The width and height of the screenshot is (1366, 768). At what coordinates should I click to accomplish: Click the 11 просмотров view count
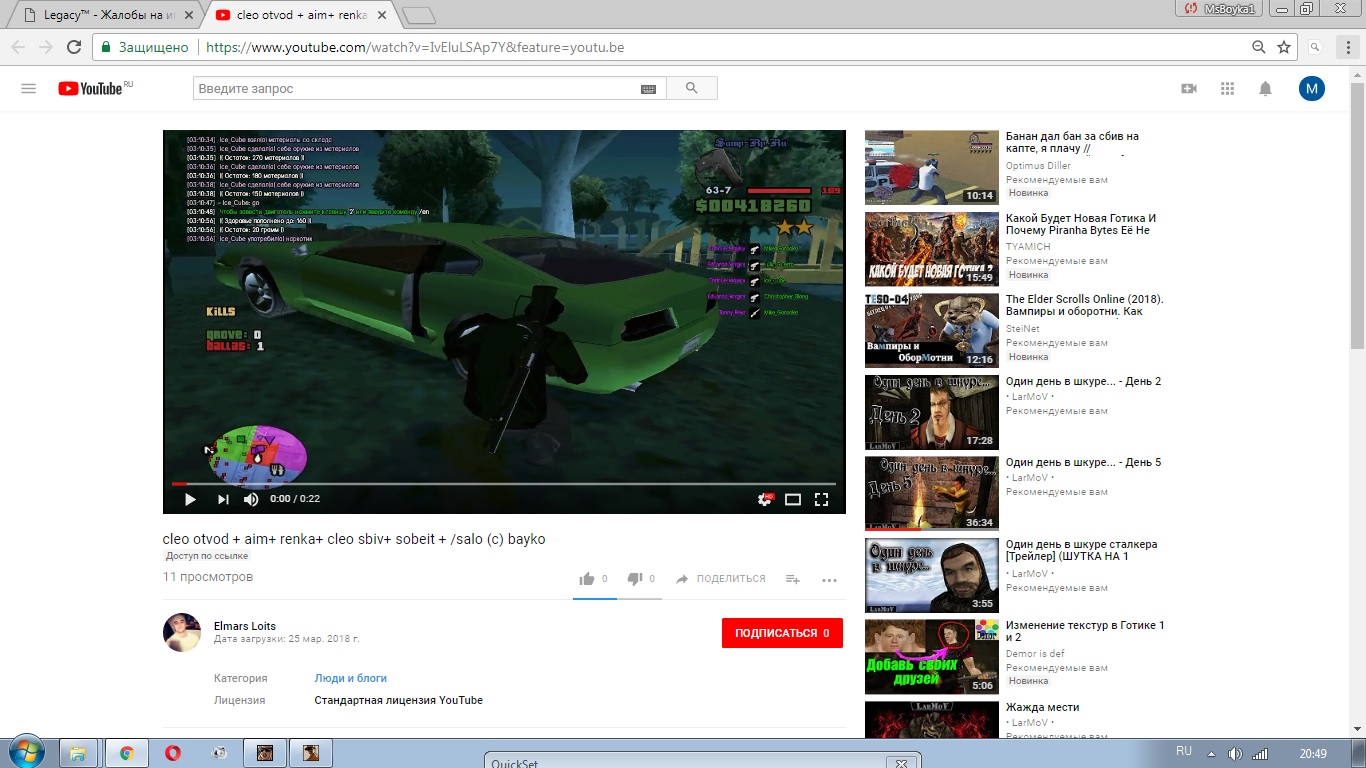208,577
